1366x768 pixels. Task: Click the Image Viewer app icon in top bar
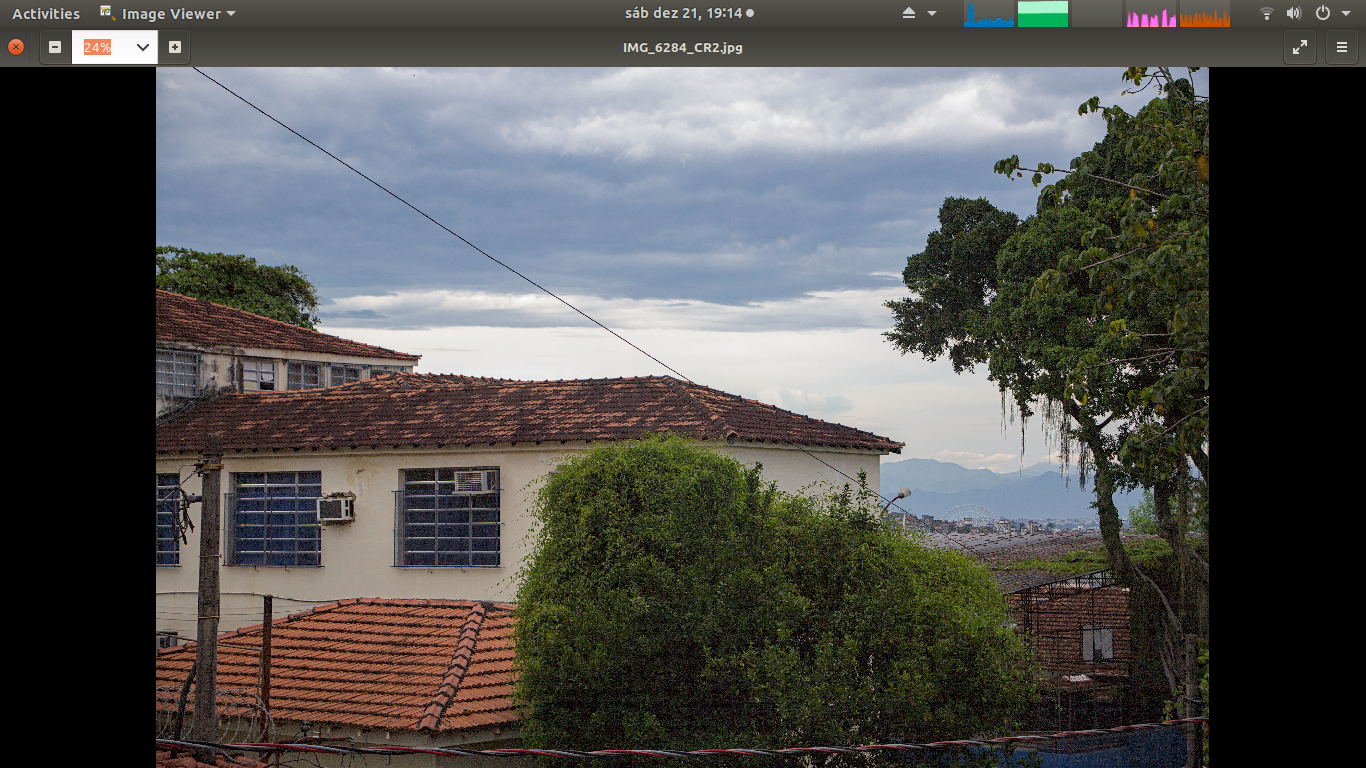107,13
